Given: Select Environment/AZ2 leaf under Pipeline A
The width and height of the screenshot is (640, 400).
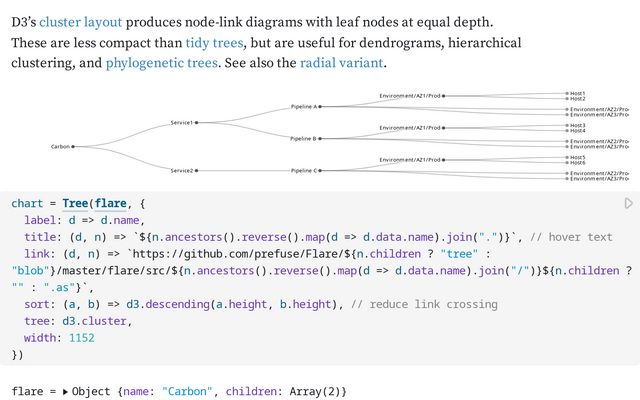Looking at the screenshot, I should (597, 109).
